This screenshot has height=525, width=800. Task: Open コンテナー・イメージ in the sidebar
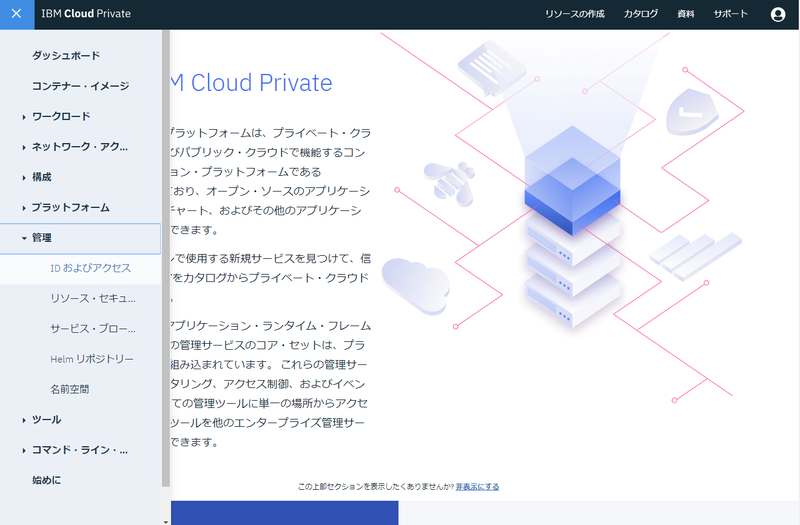81,86
